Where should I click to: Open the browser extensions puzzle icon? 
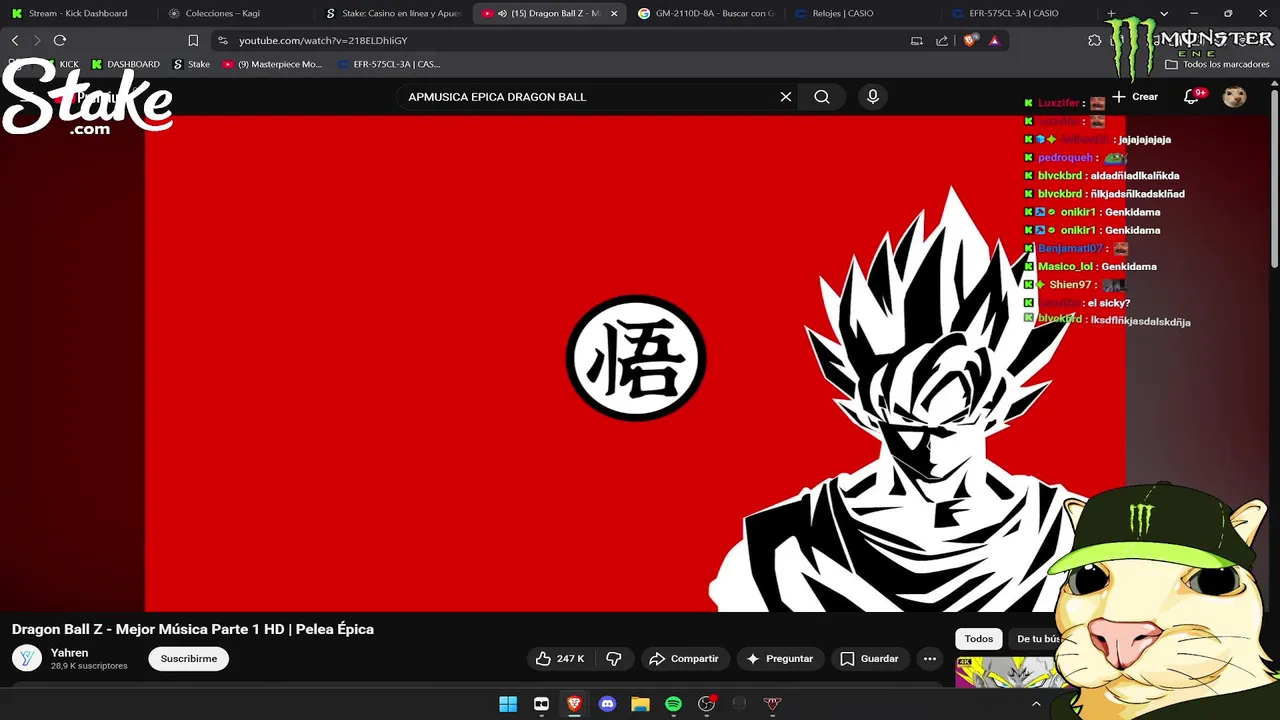(x=1094, y=40)
